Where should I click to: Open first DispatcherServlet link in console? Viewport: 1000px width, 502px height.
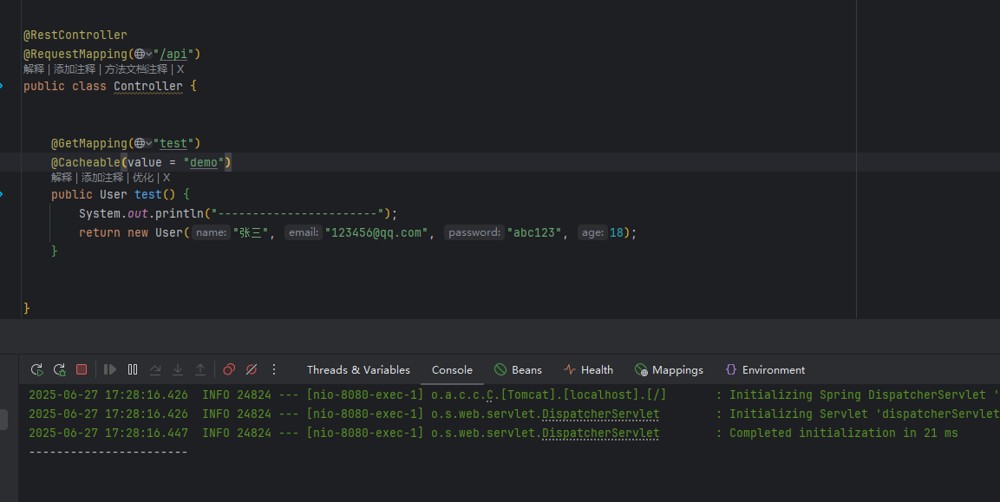click(600, 414)
